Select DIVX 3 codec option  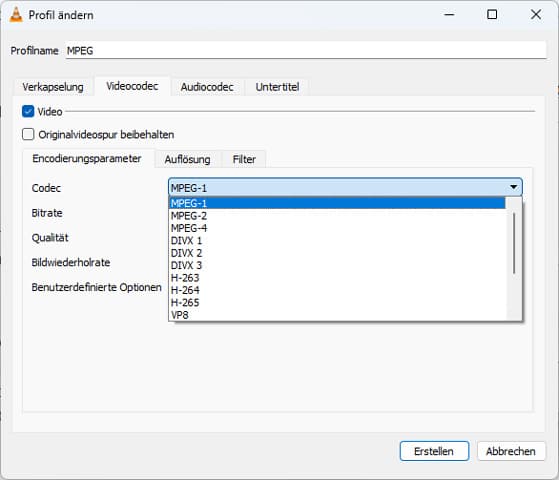pyautogui.click(x=337, y=266)
